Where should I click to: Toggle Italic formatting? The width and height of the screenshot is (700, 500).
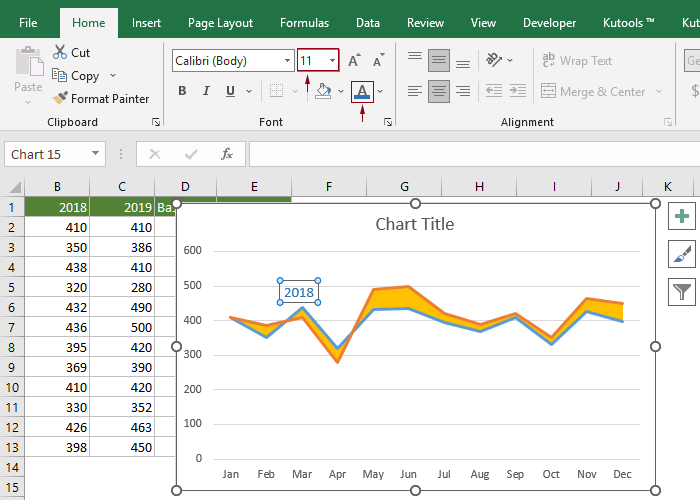pos(206,91)
